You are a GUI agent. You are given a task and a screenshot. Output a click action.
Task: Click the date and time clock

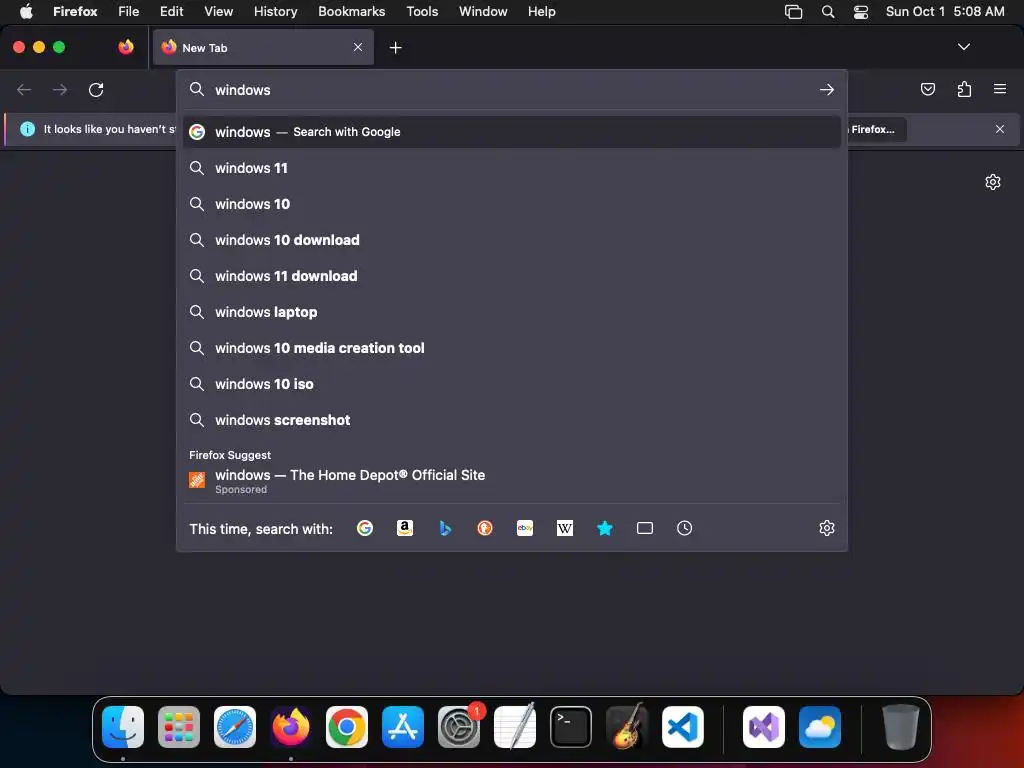[944, 11]
